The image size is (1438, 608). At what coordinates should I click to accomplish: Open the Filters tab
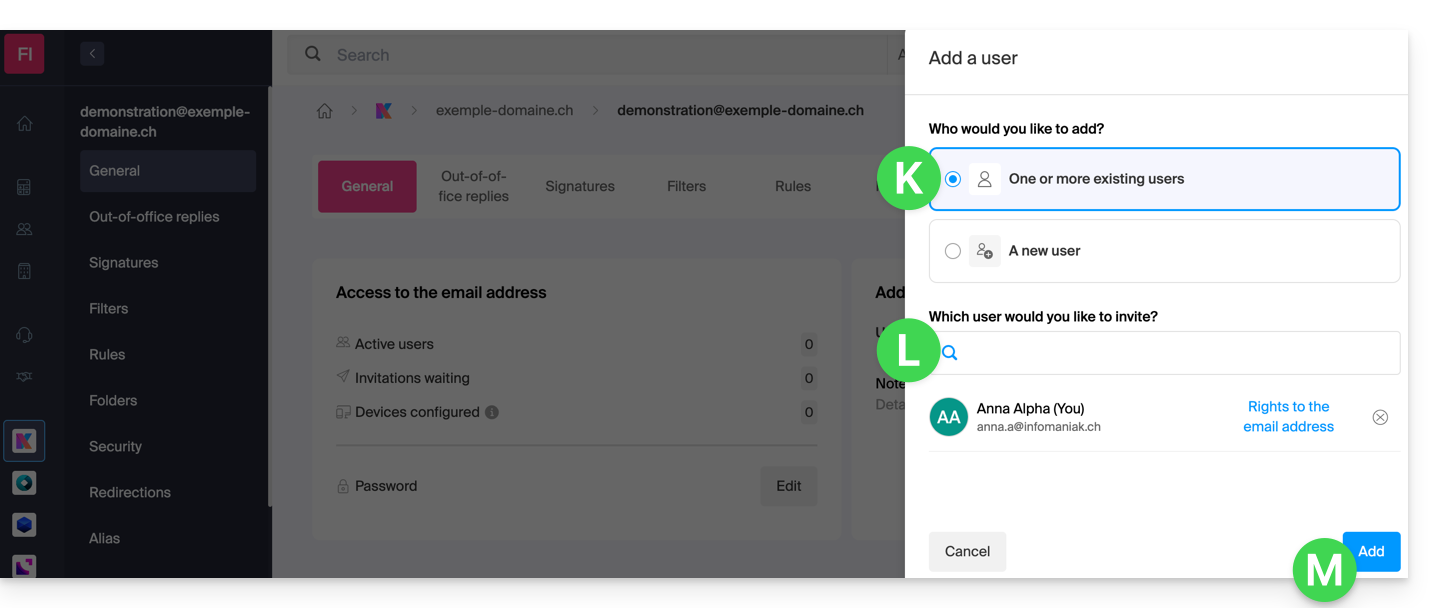point(686,186)
